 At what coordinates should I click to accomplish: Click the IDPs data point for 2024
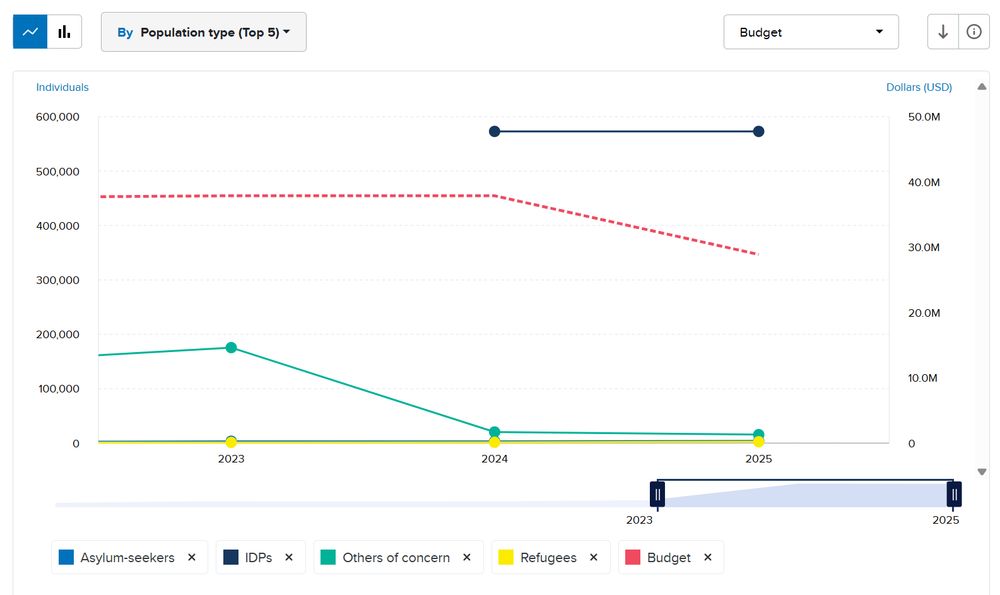(495, 132)
